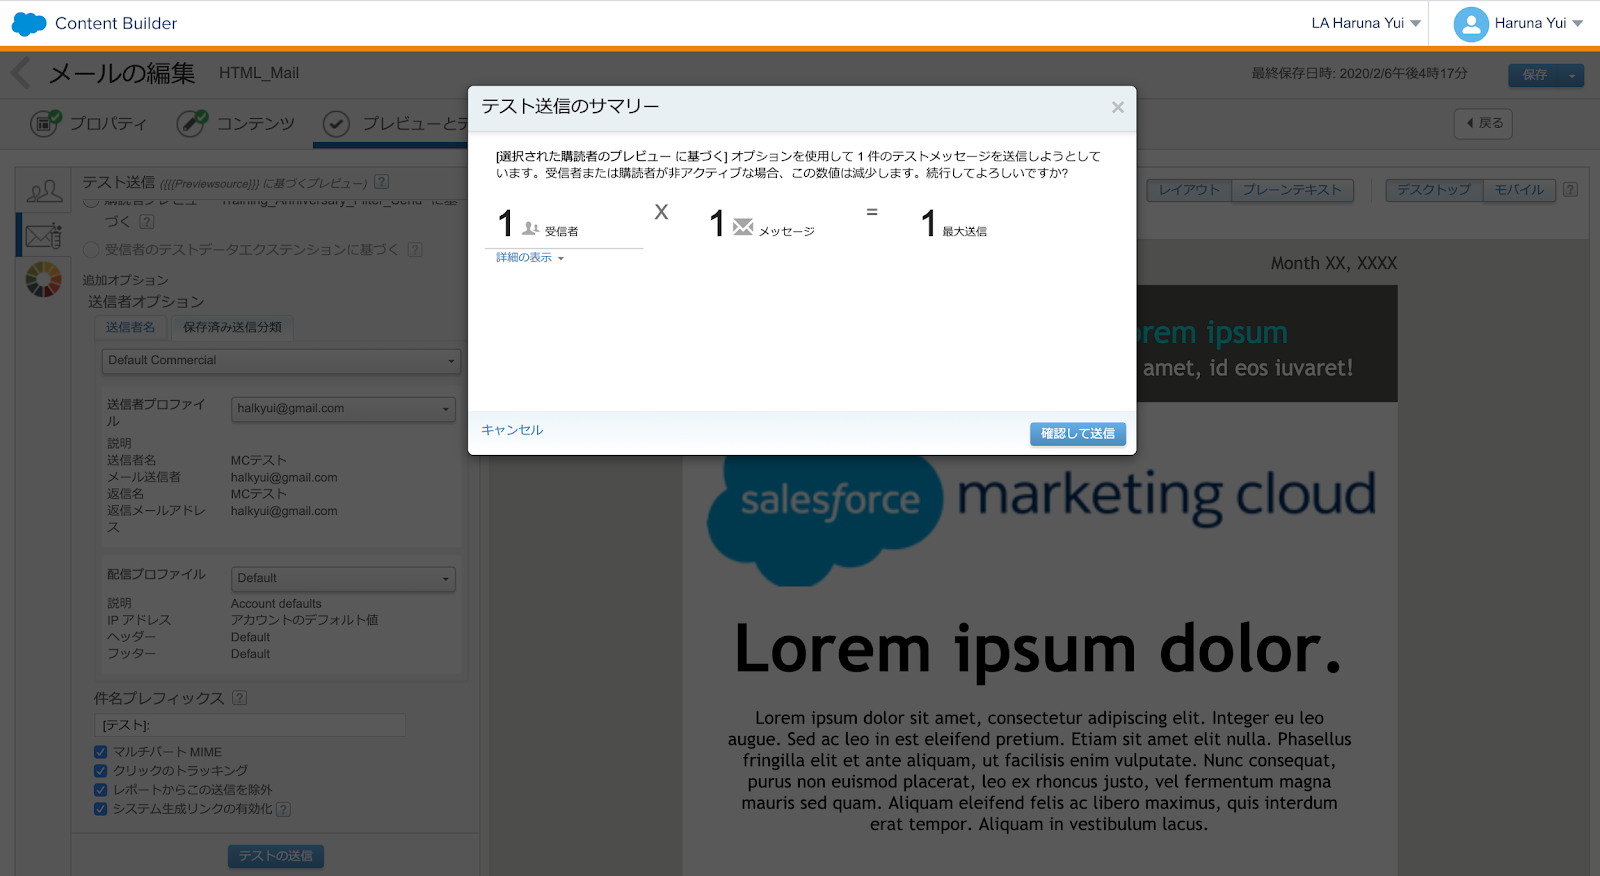Cancel the test send with キャンセル
Screen dimensions: 1600x876
(x=512, y=430)
